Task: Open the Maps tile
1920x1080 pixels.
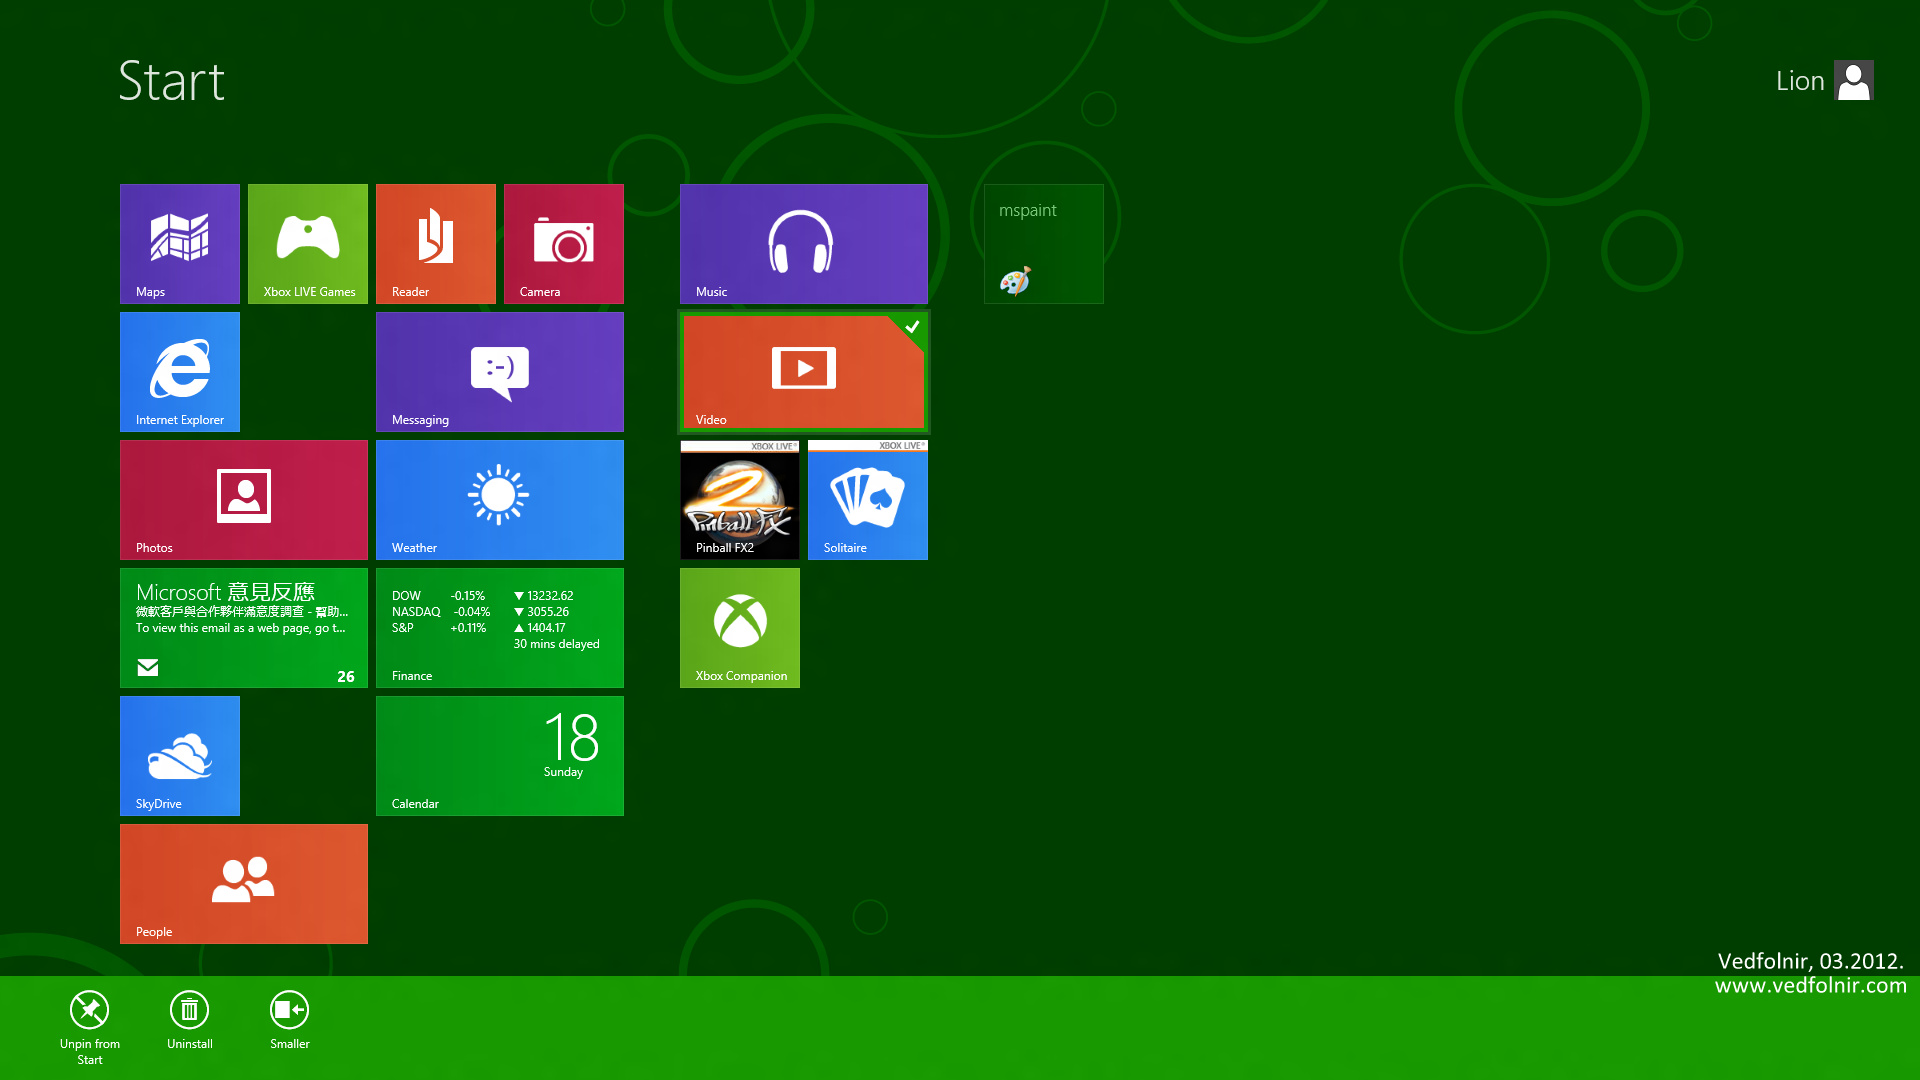Action: 180,244
